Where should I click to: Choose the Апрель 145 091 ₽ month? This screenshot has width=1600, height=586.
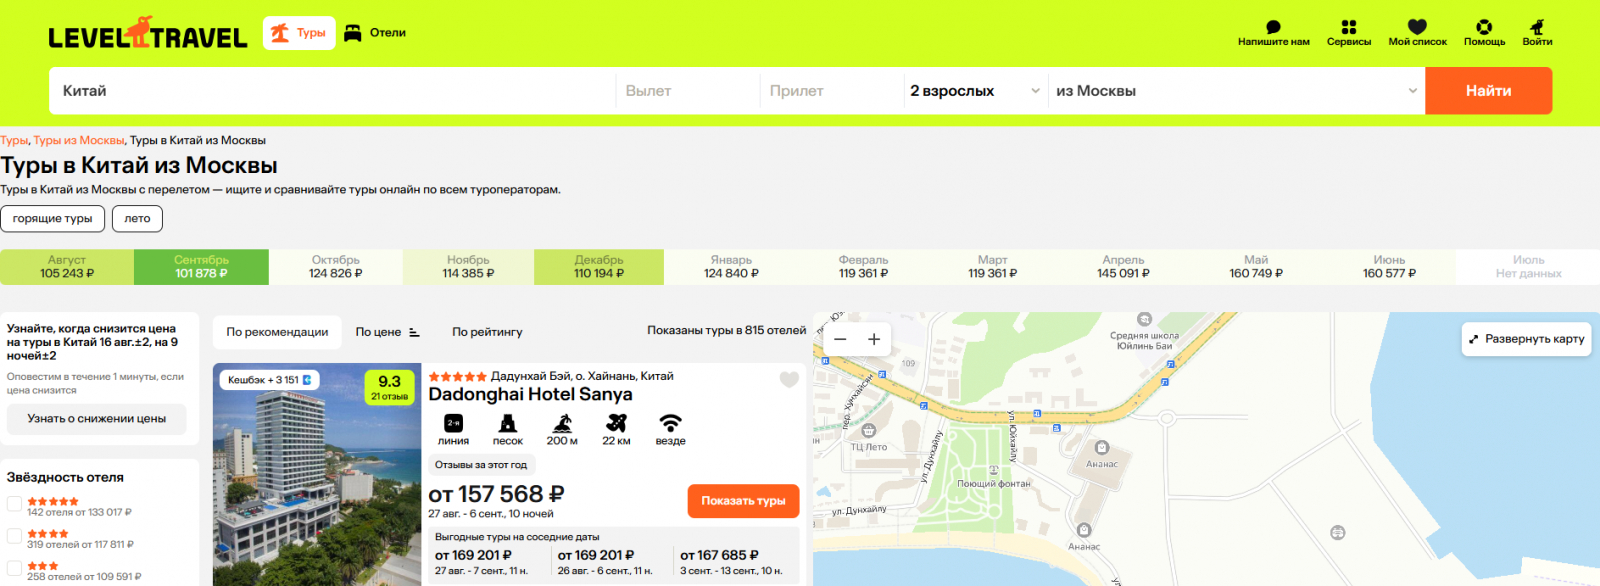pyautogui.click(x=1123, y=267)
